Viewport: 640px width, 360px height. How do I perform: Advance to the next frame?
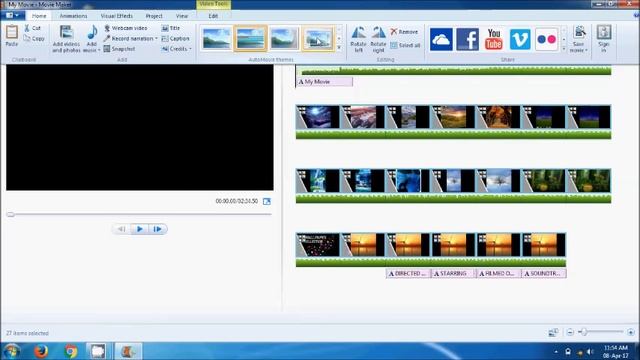[158, 229]
